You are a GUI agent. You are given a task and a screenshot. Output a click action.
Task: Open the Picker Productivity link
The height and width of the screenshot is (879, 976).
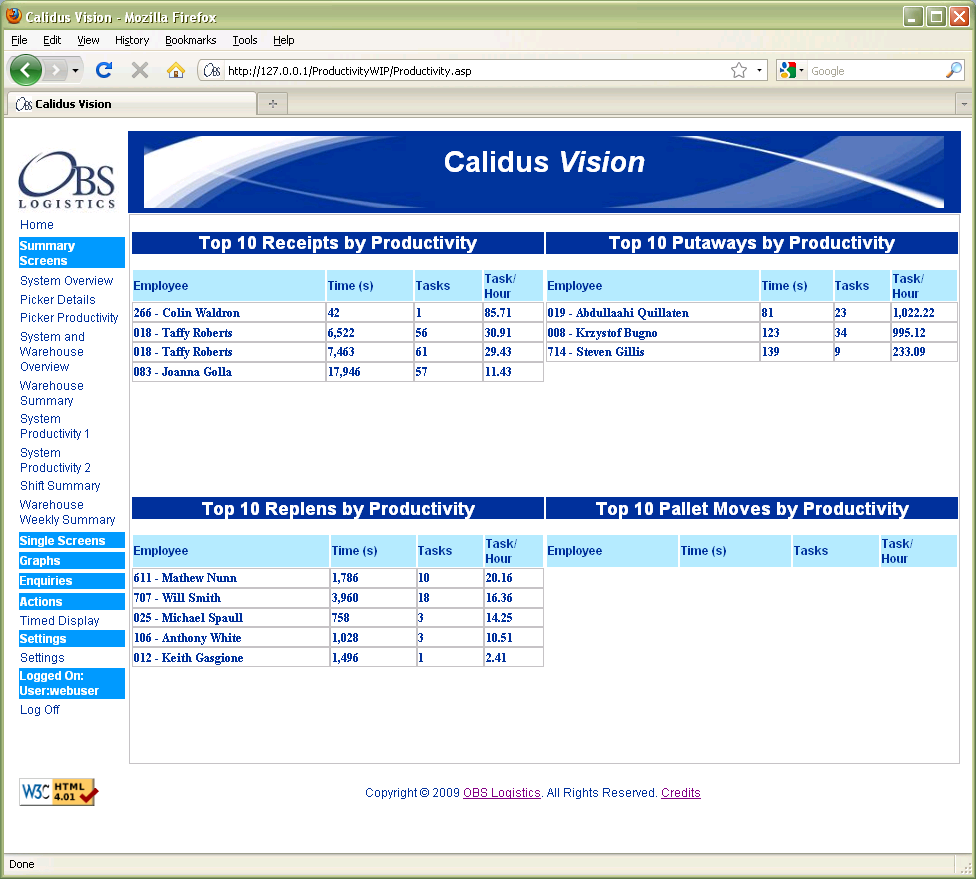pos(69,317)
